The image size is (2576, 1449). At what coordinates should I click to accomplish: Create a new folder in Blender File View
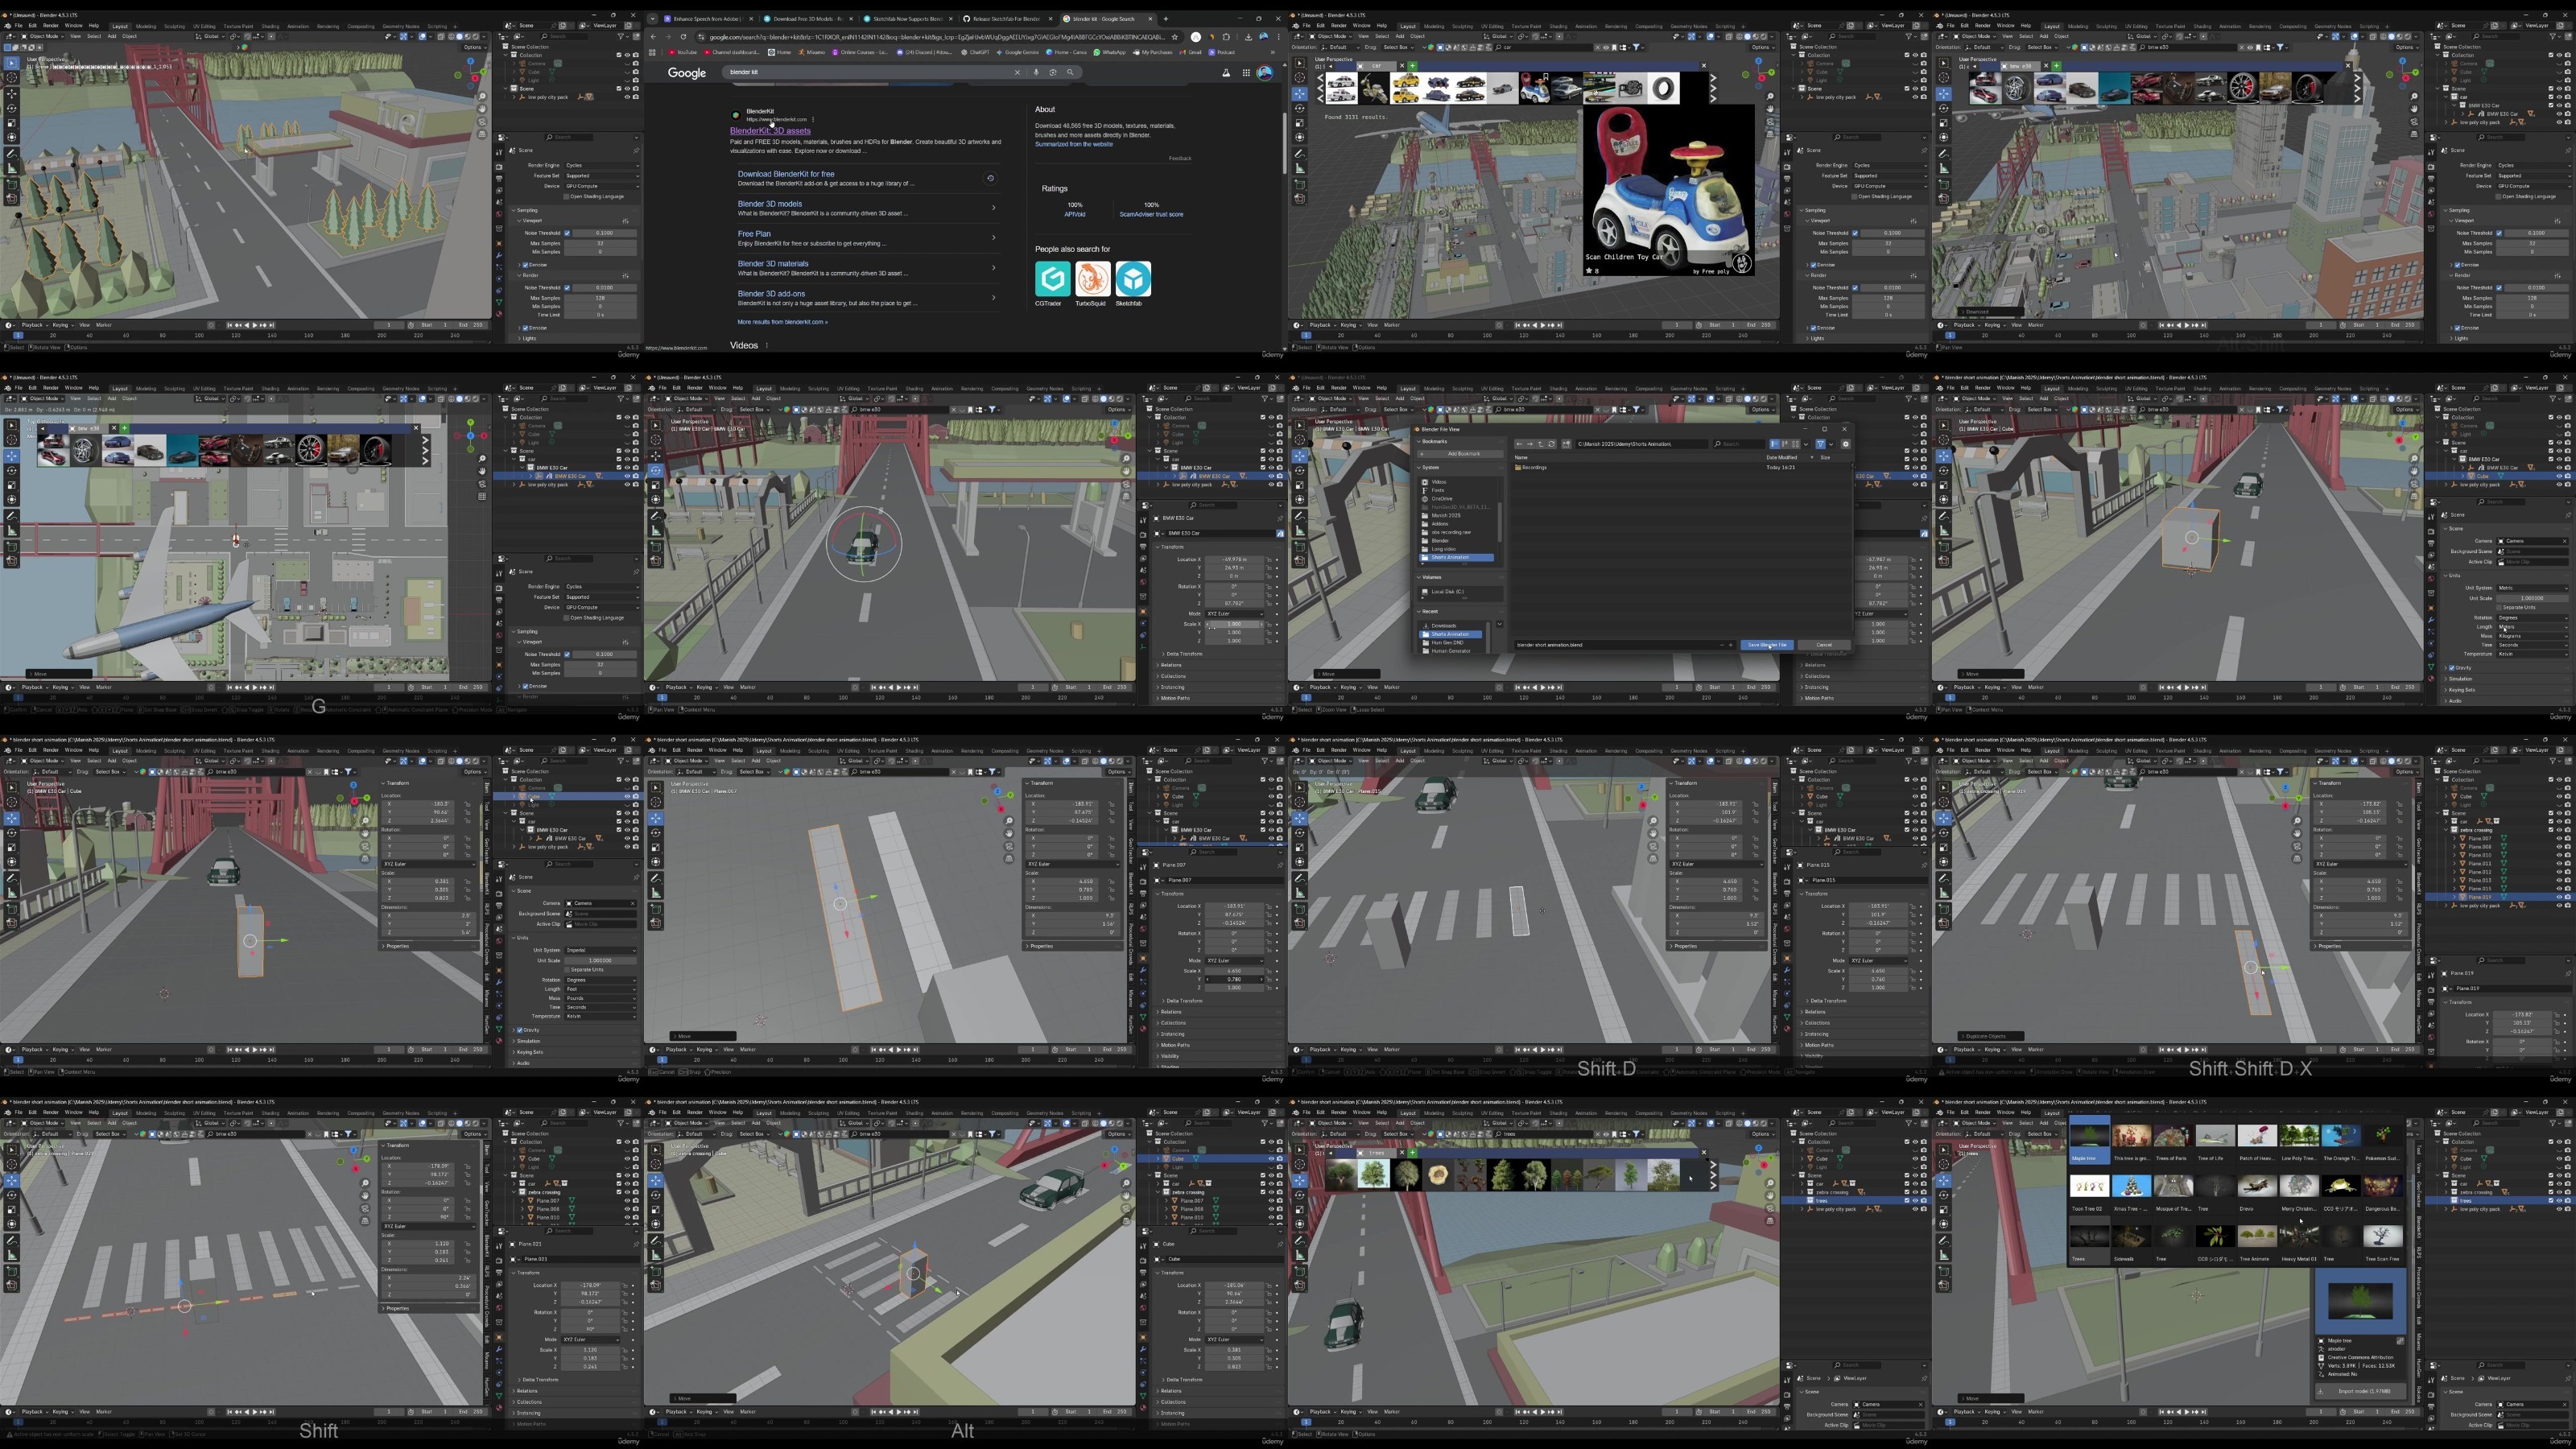tap(1566, 444)
